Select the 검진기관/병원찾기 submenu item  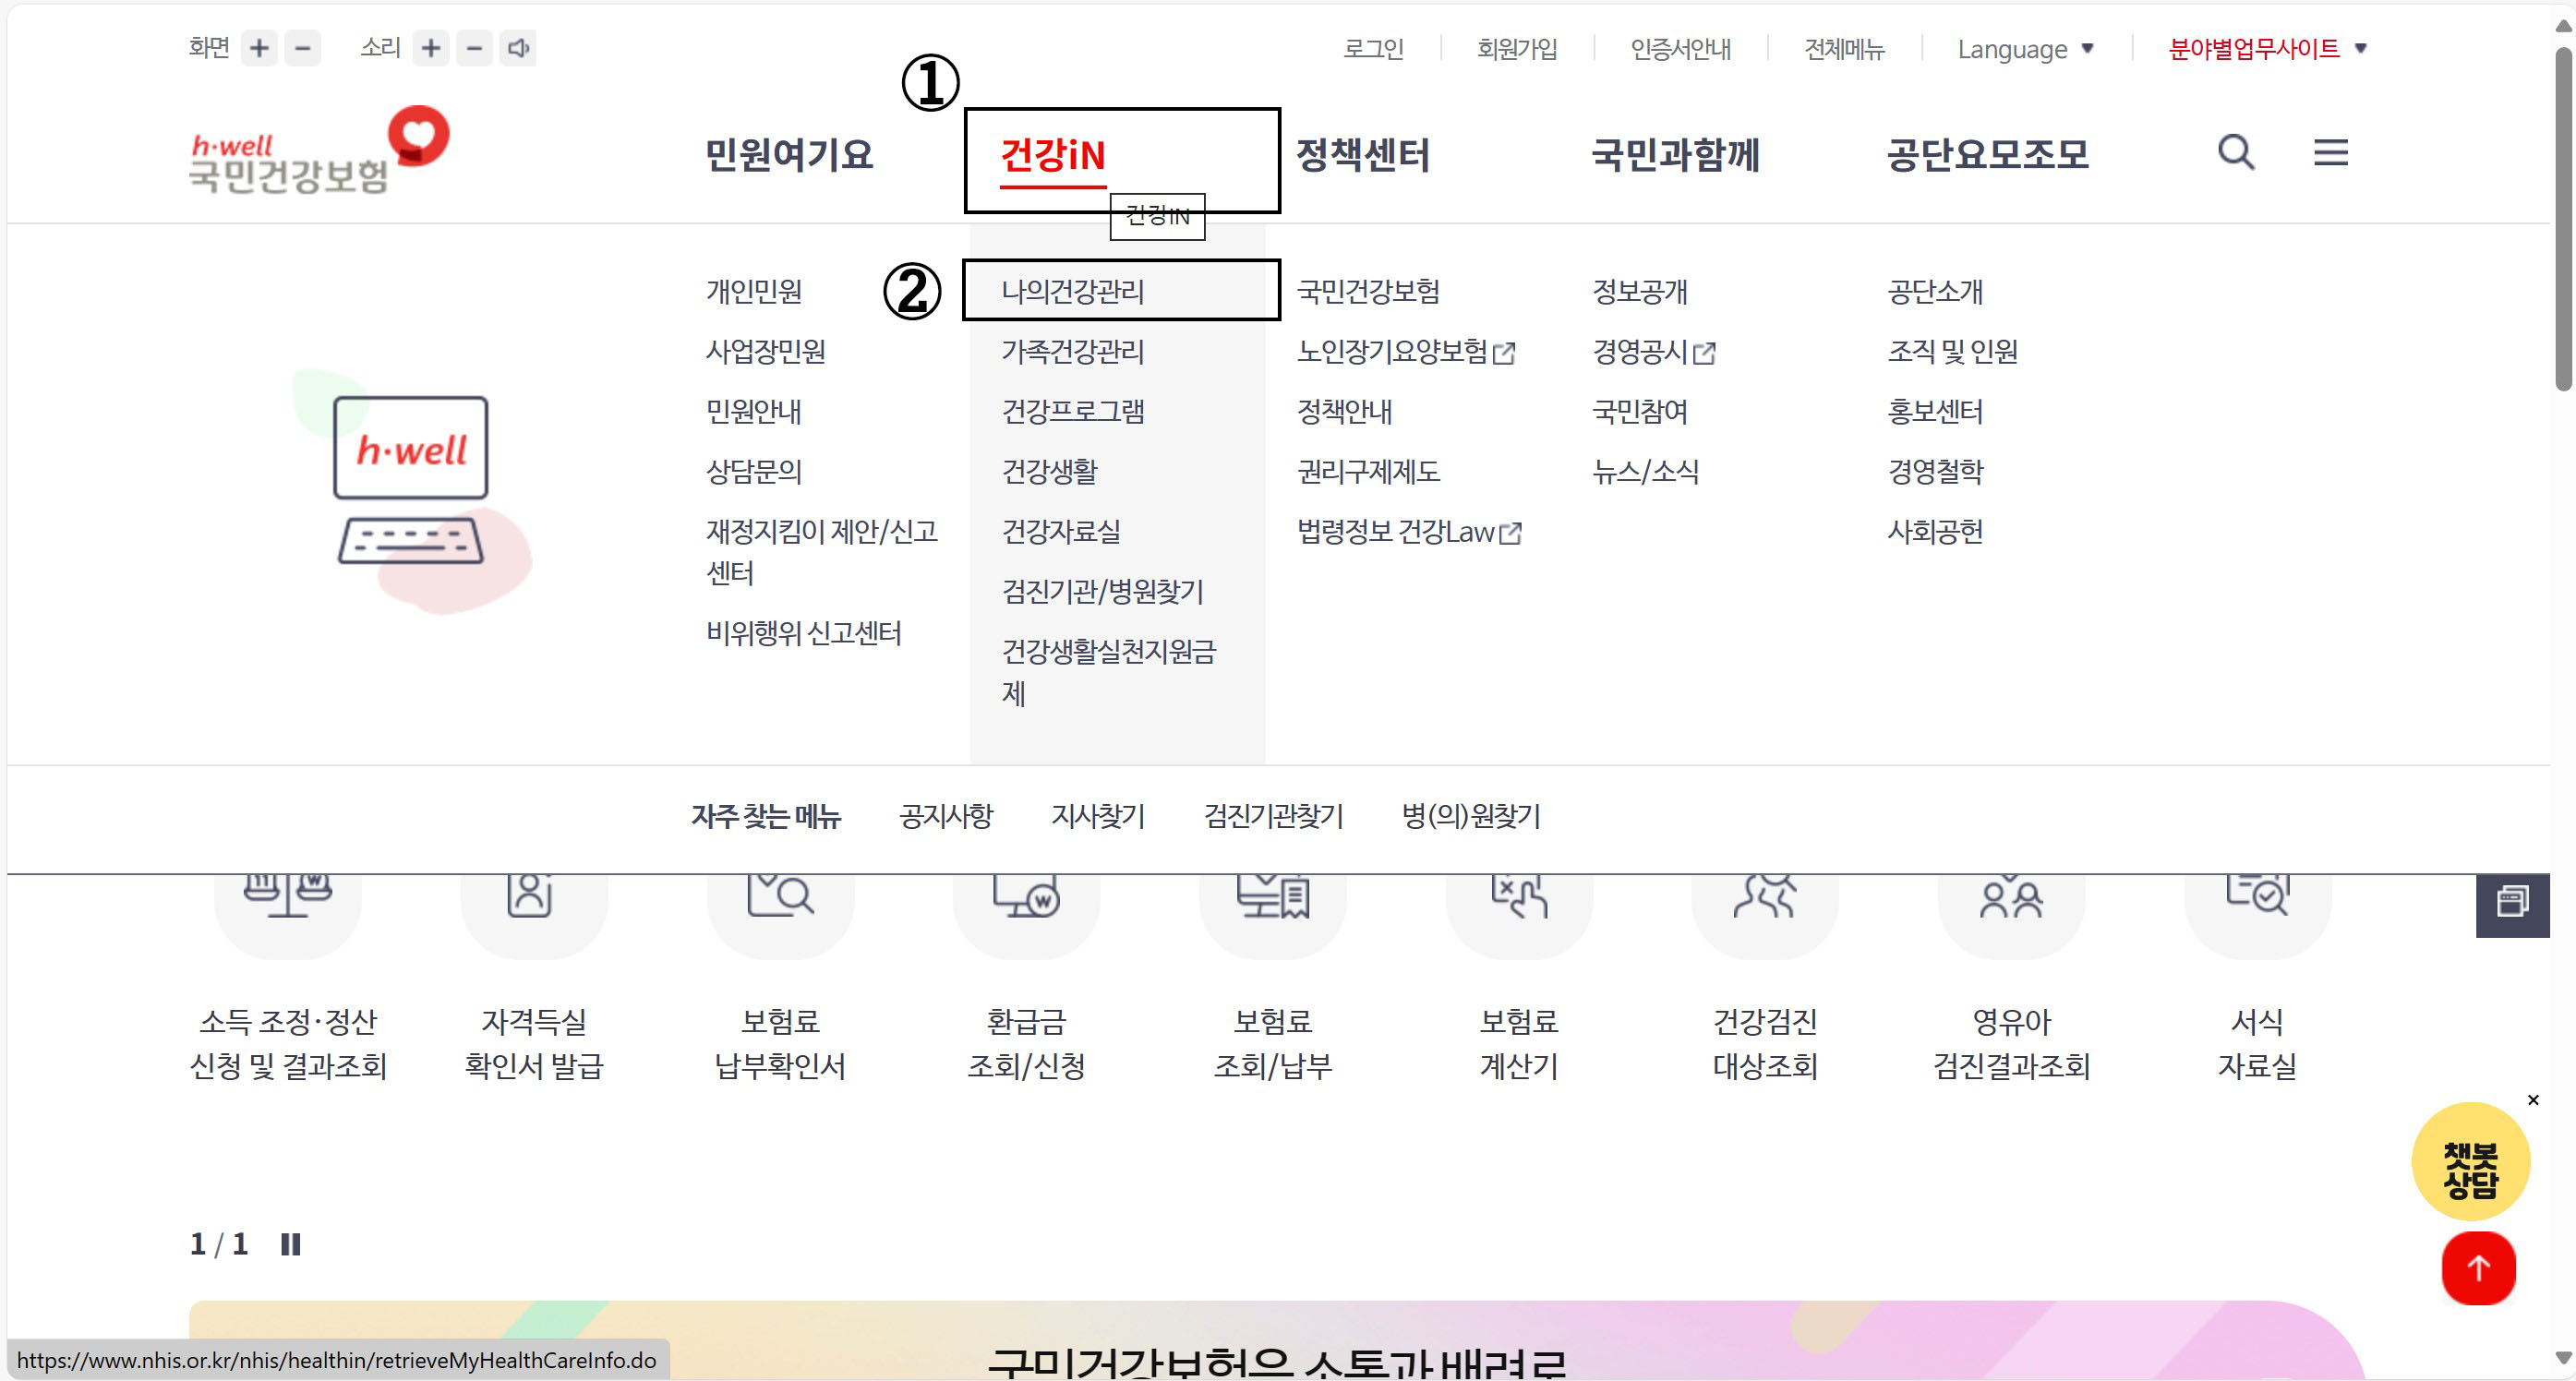tap(1103, 591)
